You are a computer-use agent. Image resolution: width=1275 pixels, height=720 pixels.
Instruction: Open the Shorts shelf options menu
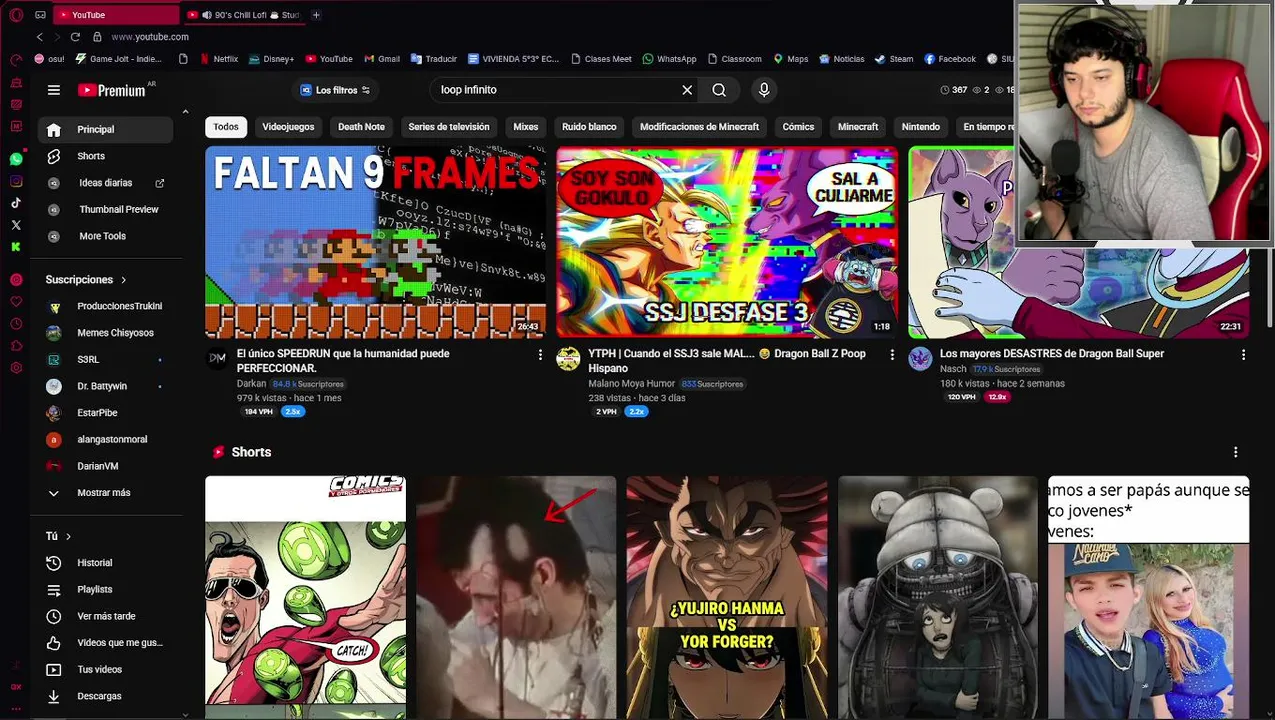[1235, 452]
